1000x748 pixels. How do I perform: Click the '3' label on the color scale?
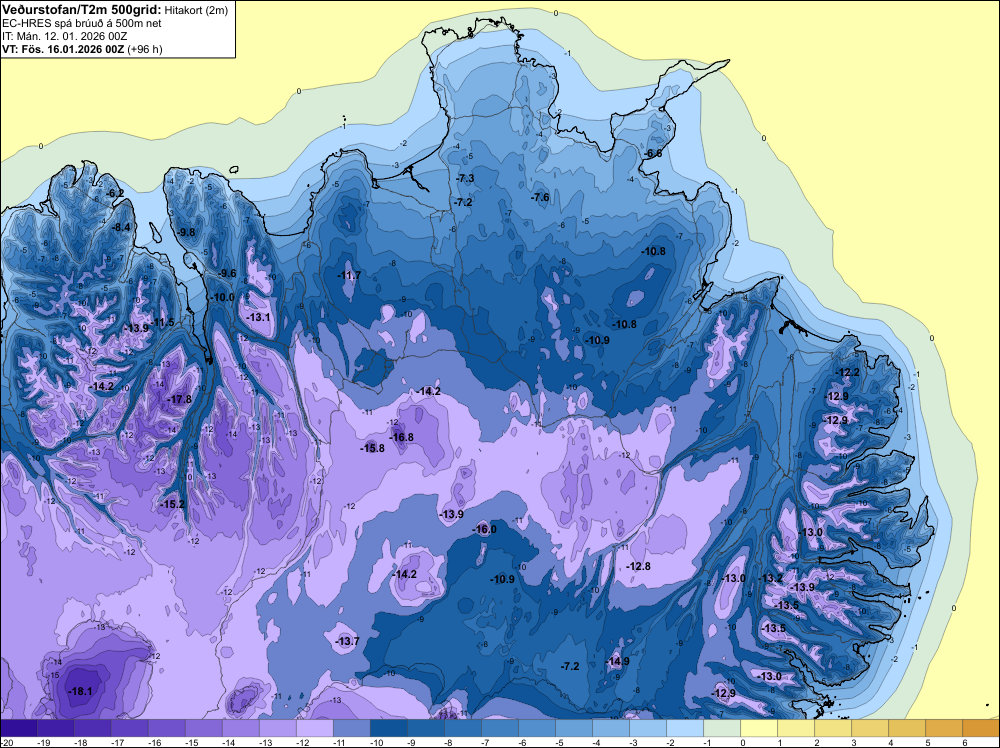coord(853,742)
